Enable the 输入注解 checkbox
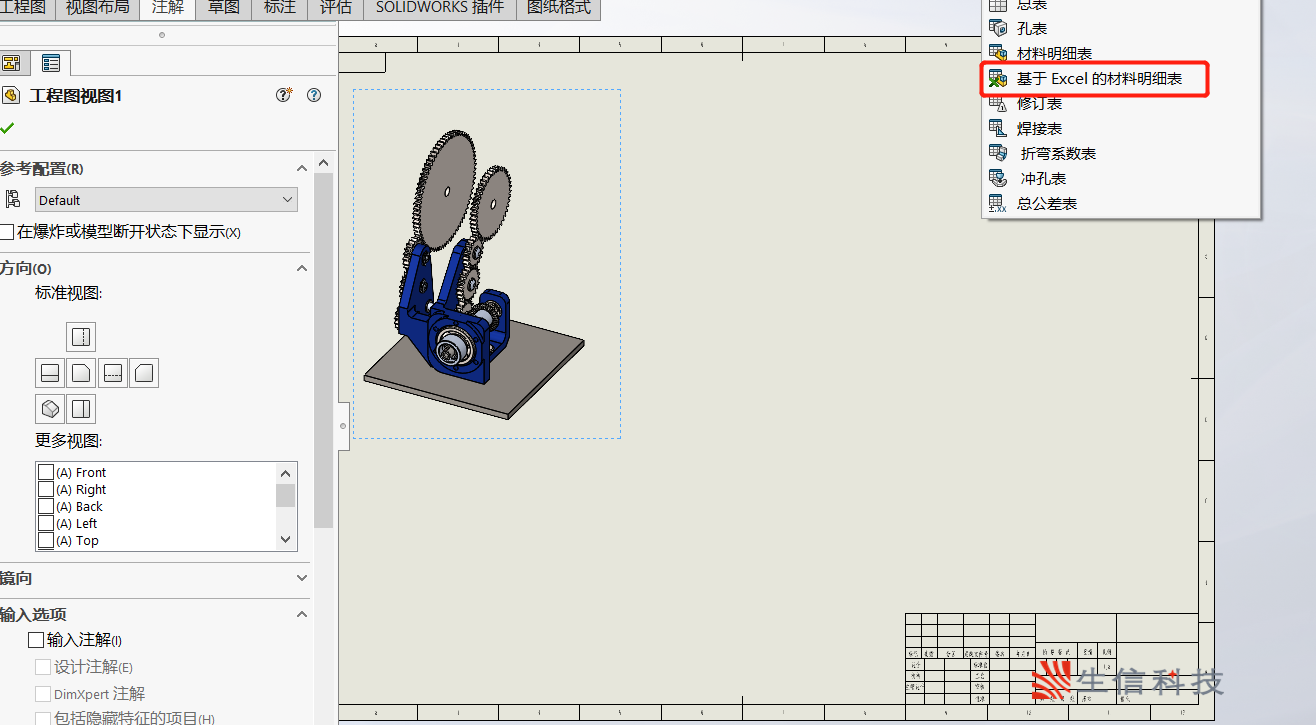 [x=36, y=640]
